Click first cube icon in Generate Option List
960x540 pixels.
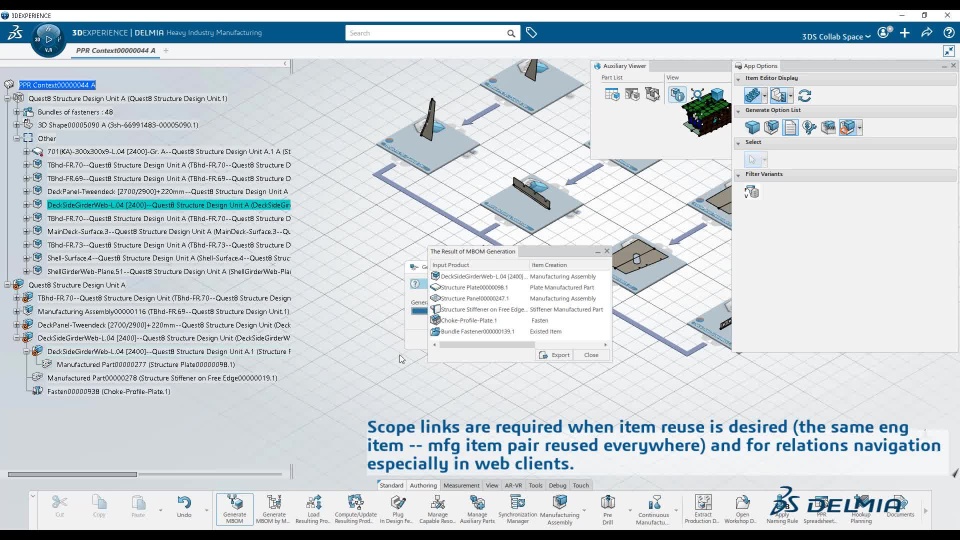(752, 127)
